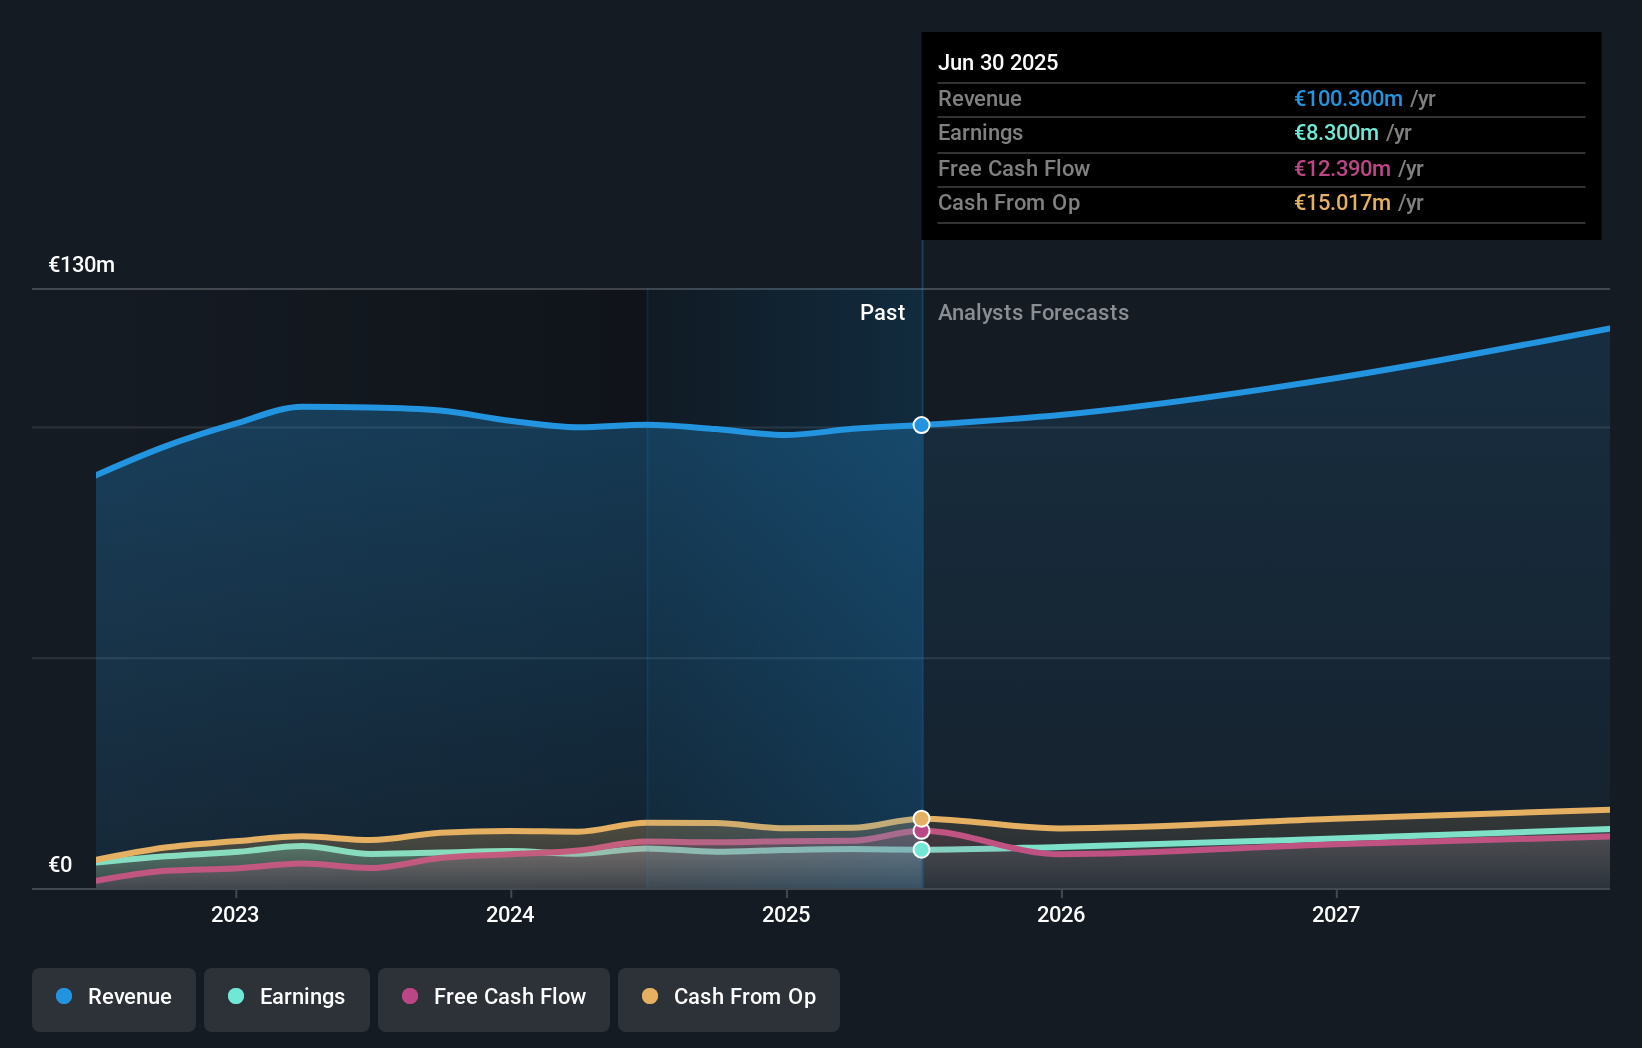1642x1048 pixels.
Task: Click the Past/Forecast divider line on the chart
Action: coord(921,600)
